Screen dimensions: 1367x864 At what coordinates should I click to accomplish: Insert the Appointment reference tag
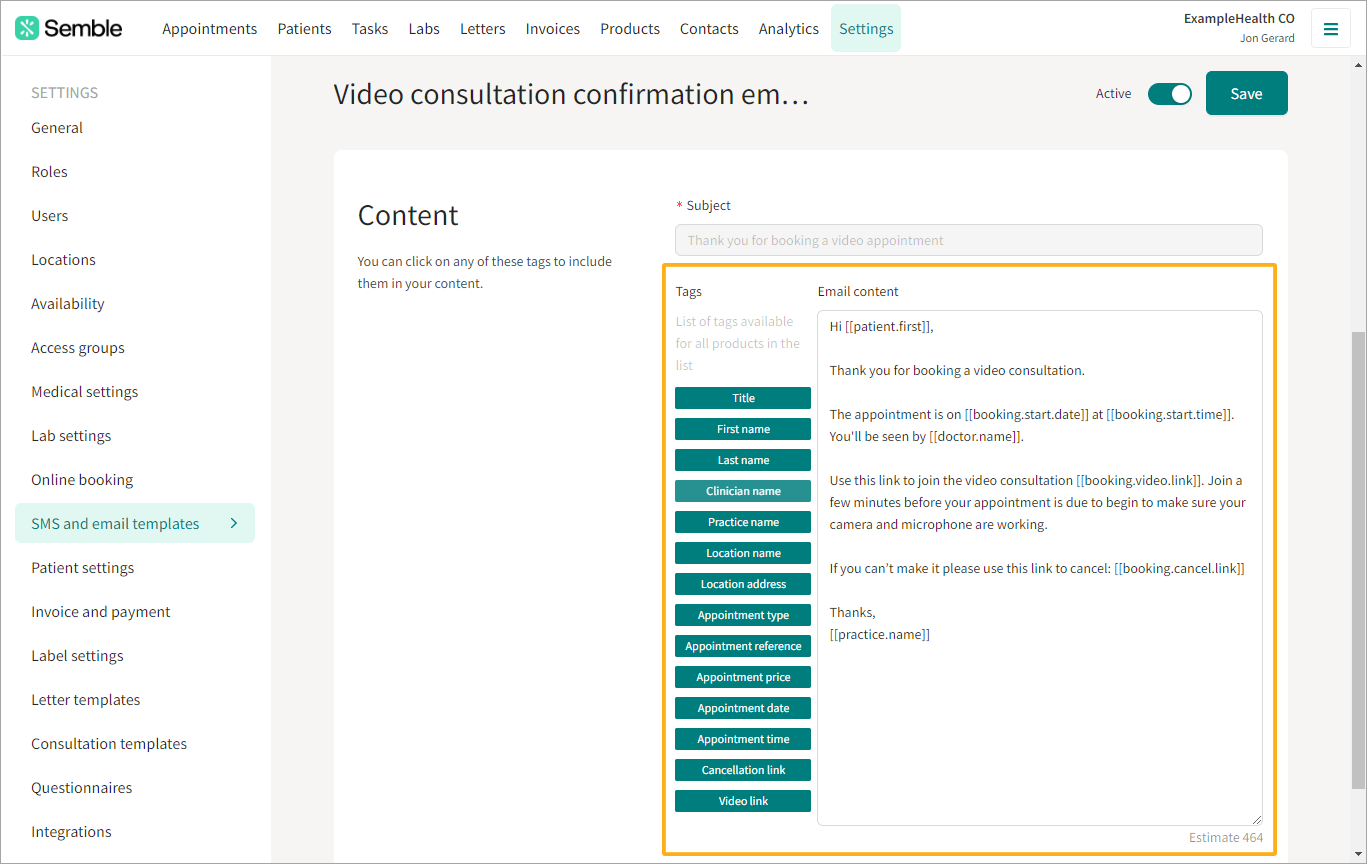click(743, 646)
